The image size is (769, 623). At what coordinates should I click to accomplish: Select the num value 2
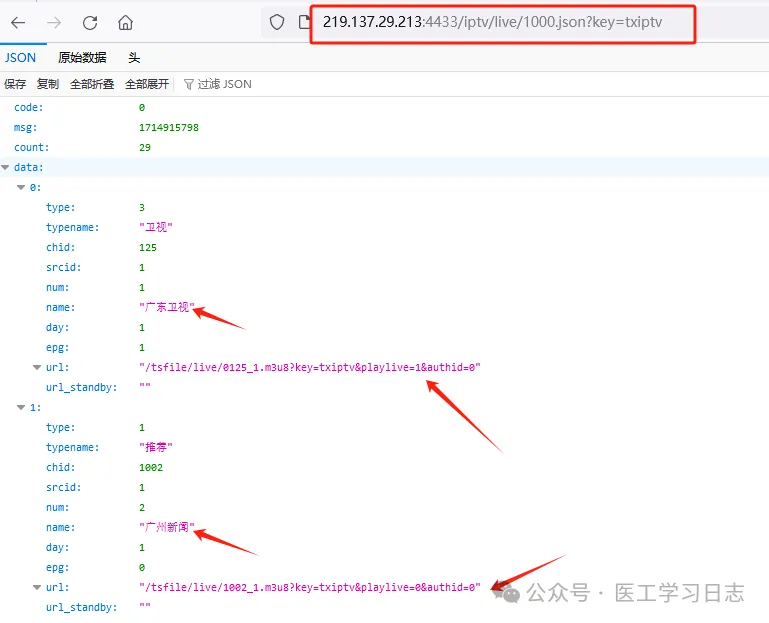[x=142, y=508]
